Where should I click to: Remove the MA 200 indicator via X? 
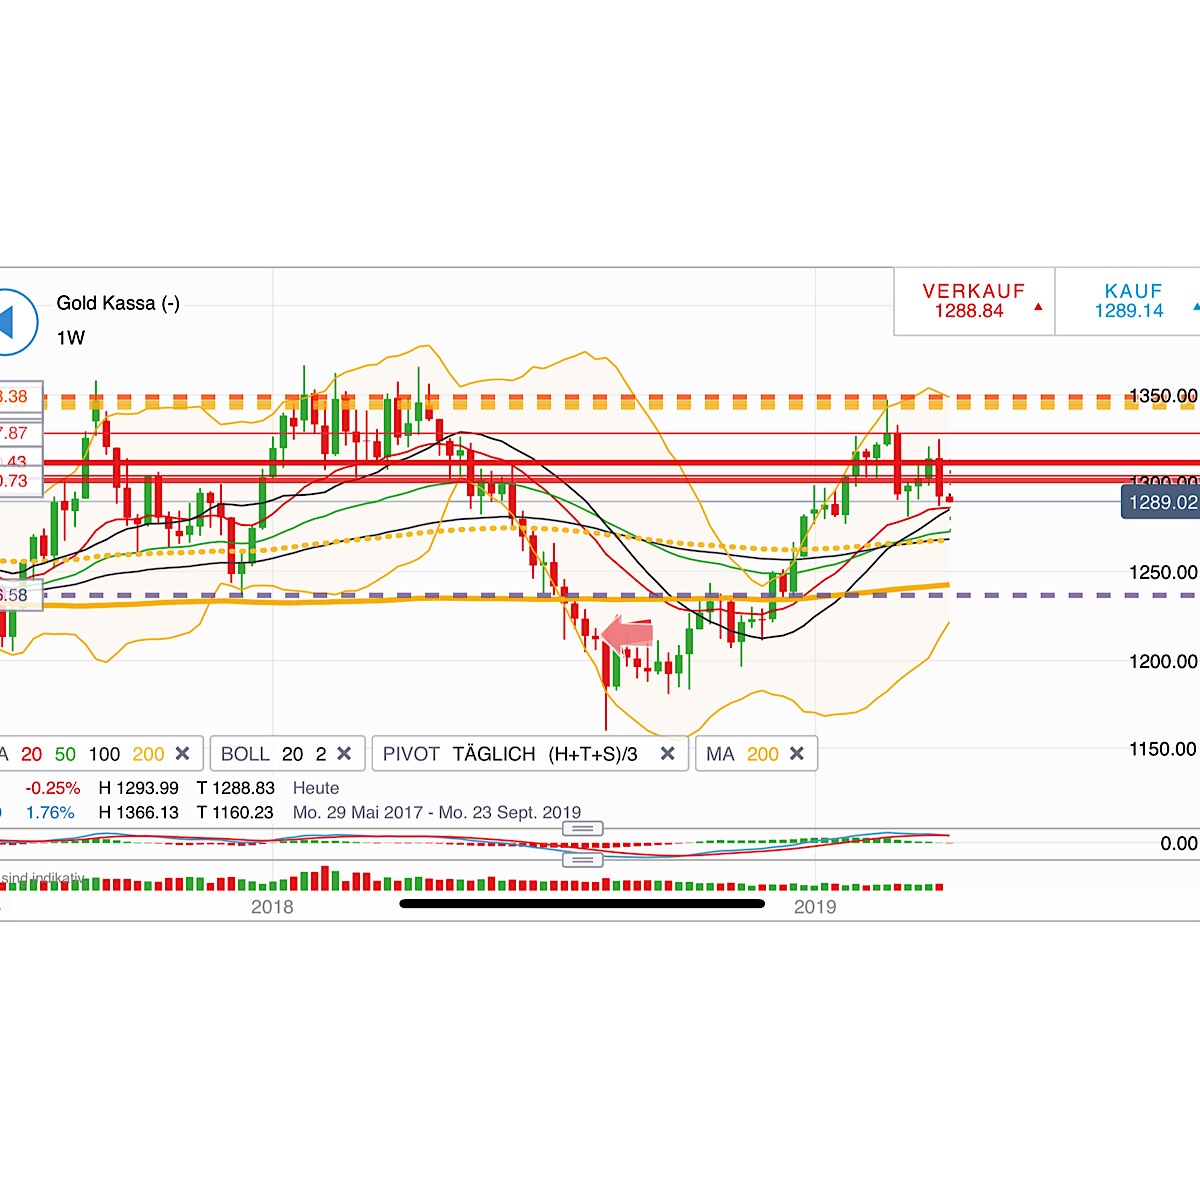[x=796, y=753]
